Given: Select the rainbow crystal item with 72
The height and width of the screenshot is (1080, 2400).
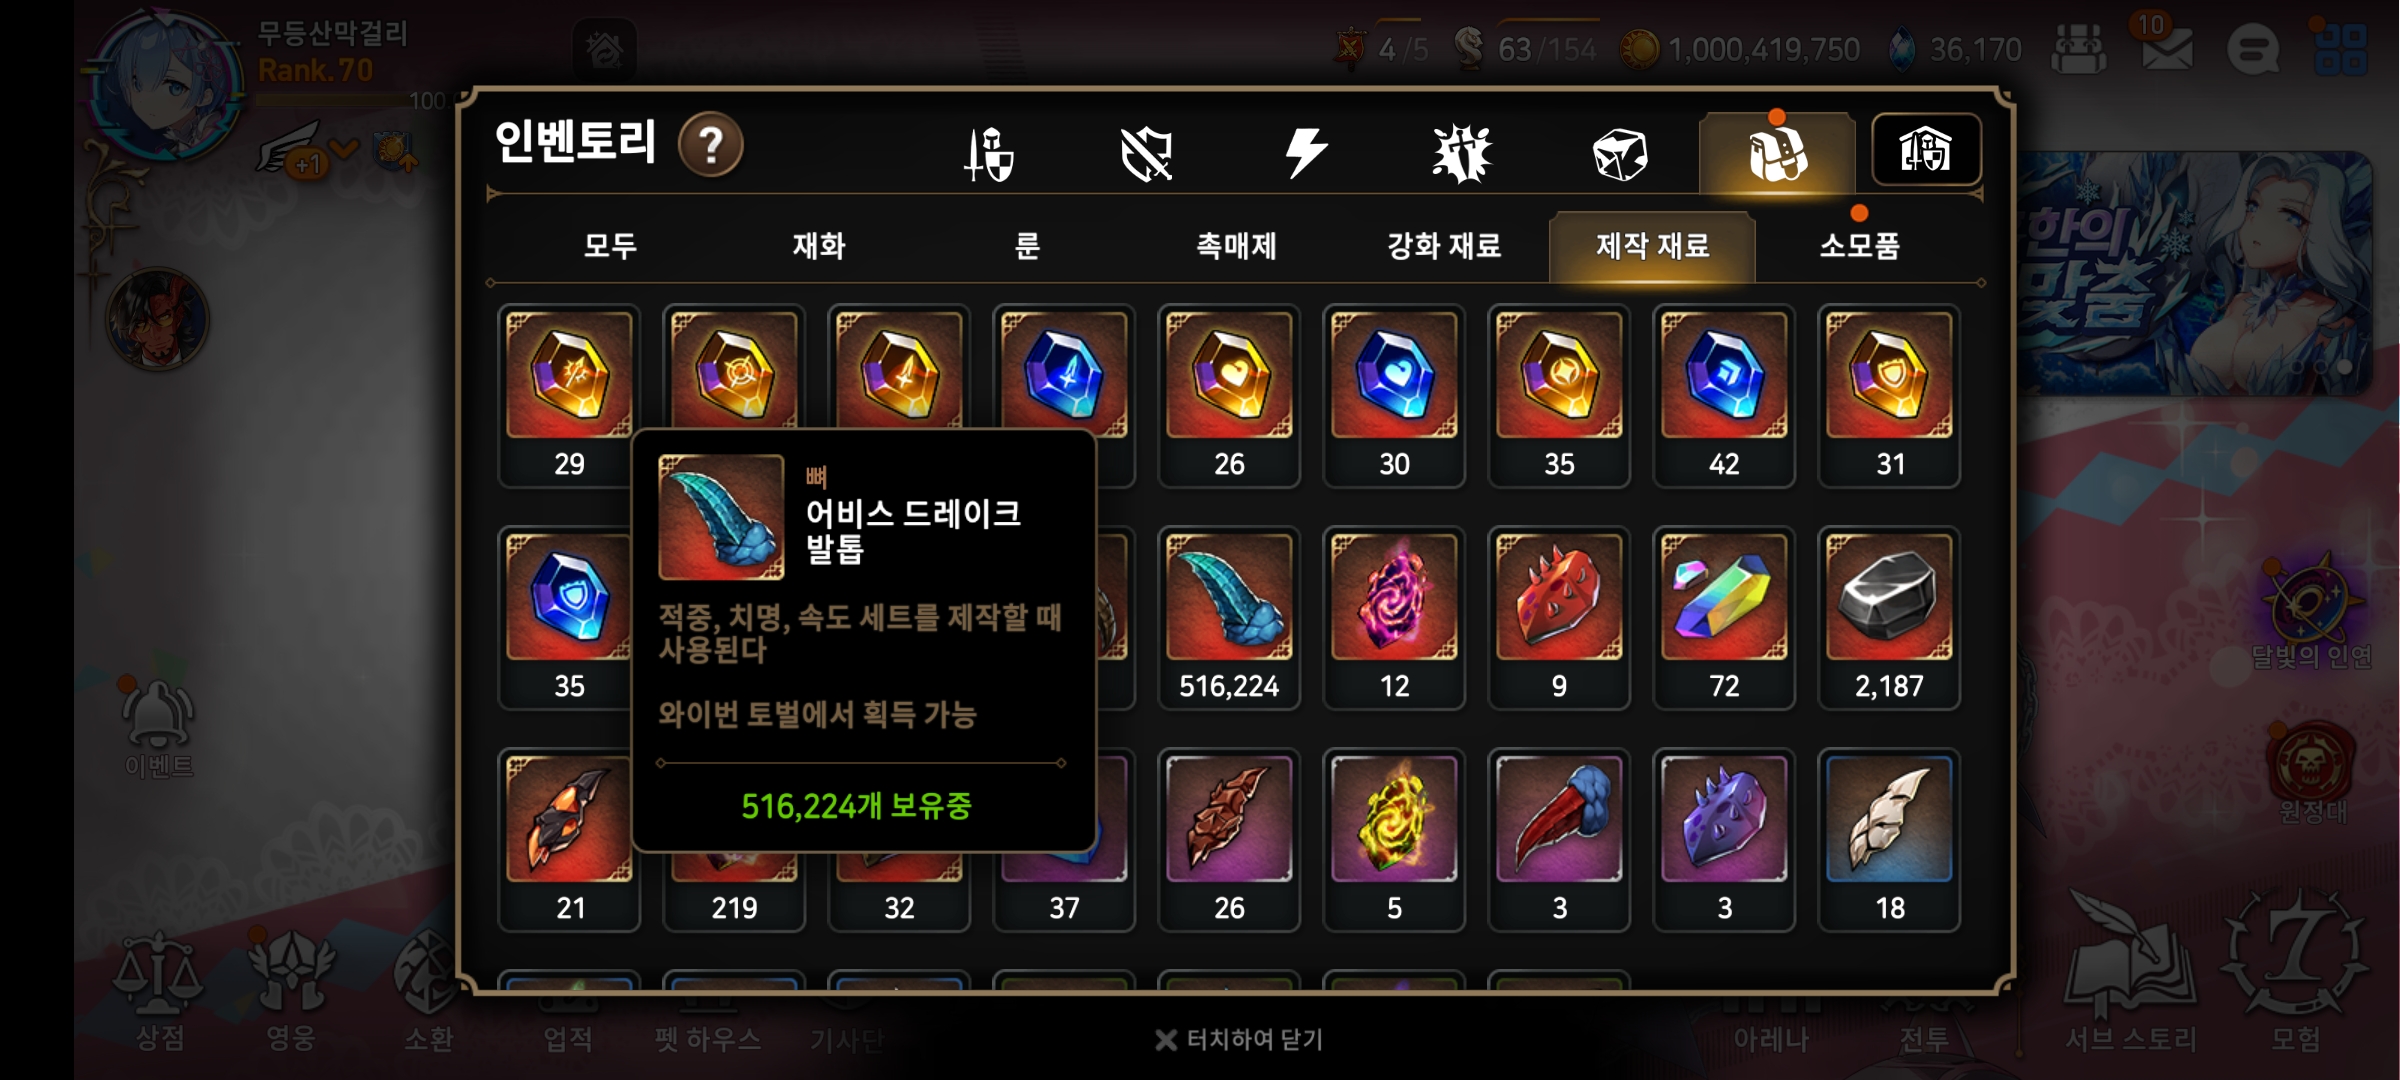Looking at the screenshot, I should coord(1724,618).
